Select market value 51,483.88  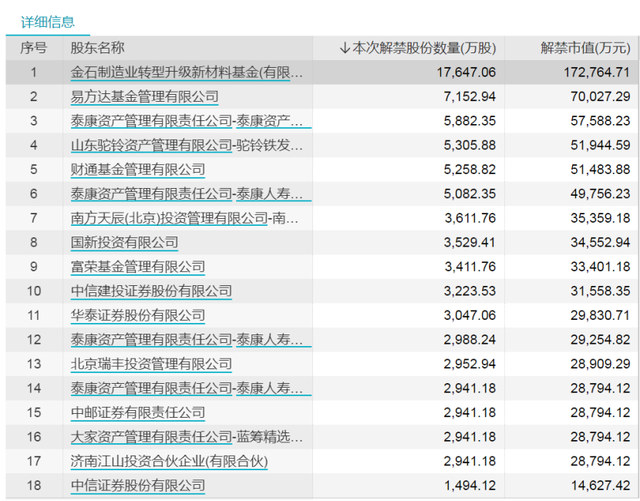[x=600, y=169]
